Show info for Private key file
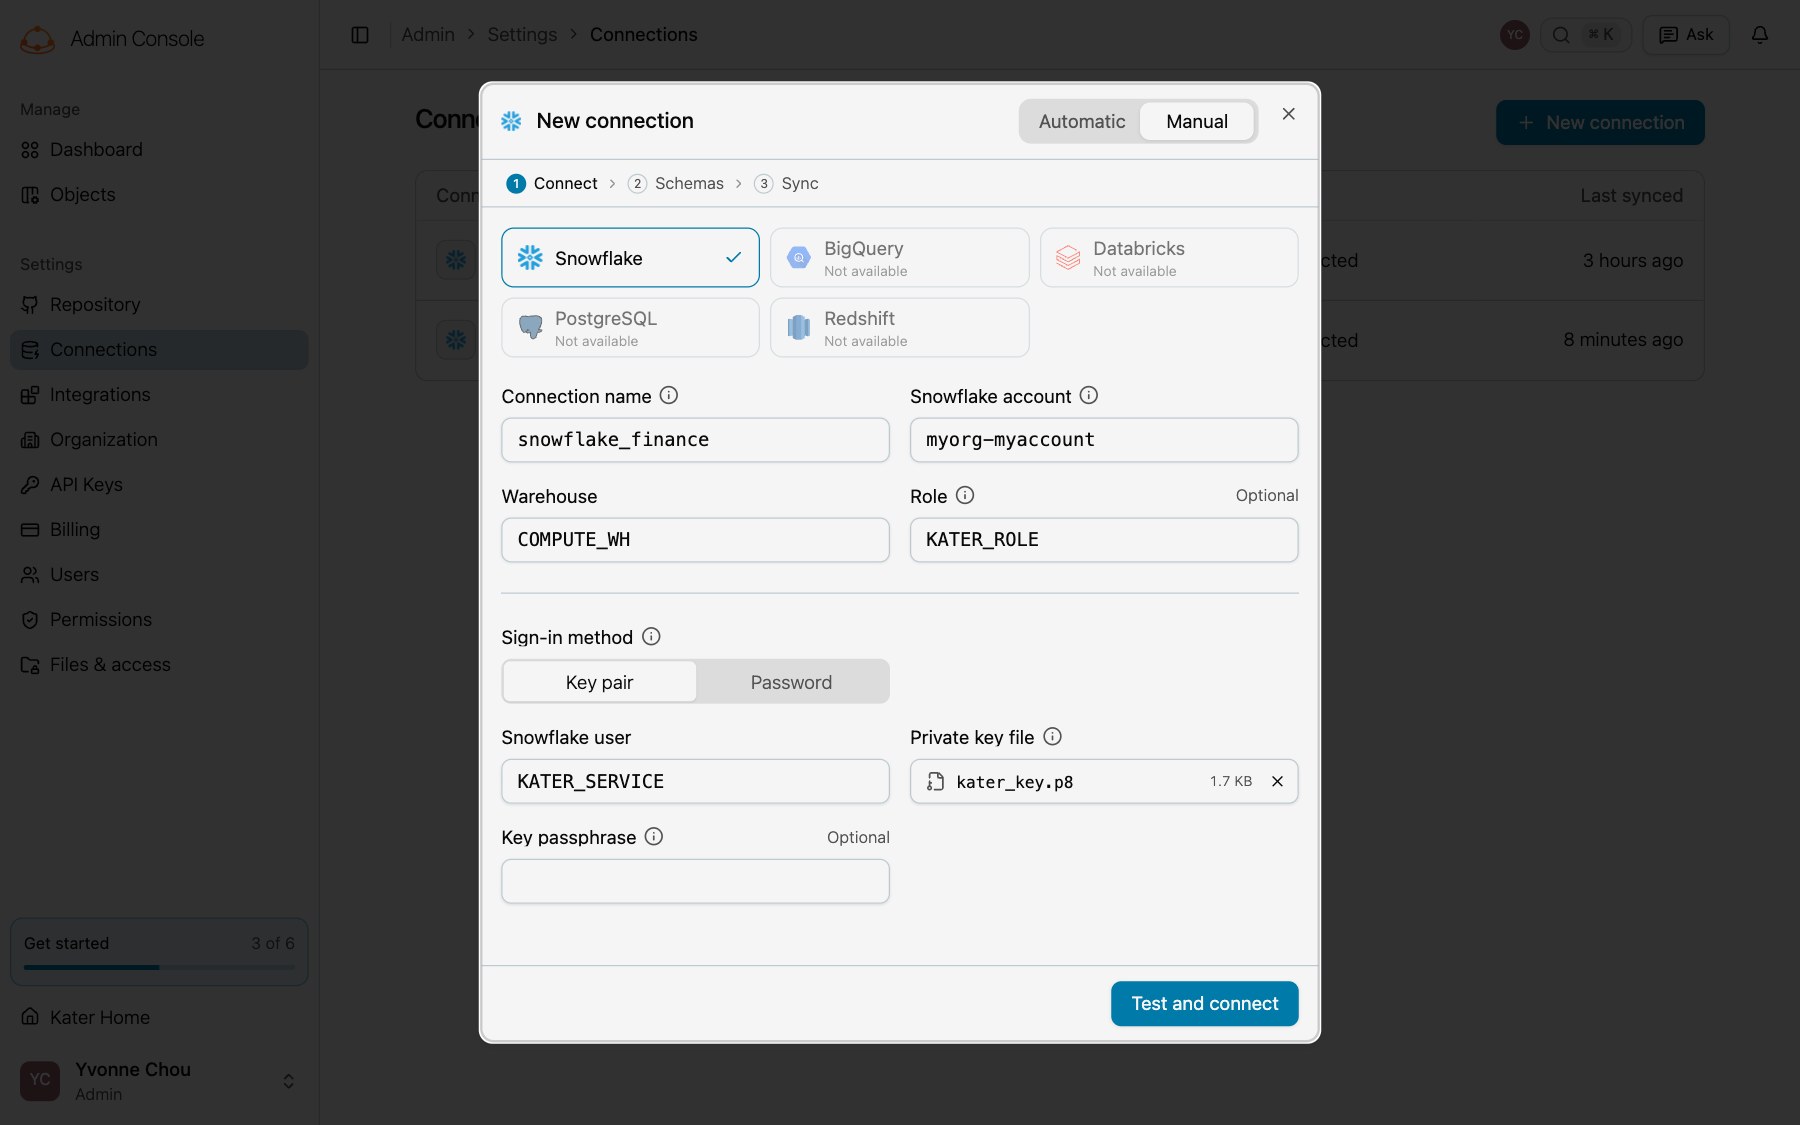The height and width of the screenshot is (1125, 1800). tap(1052, 737)
